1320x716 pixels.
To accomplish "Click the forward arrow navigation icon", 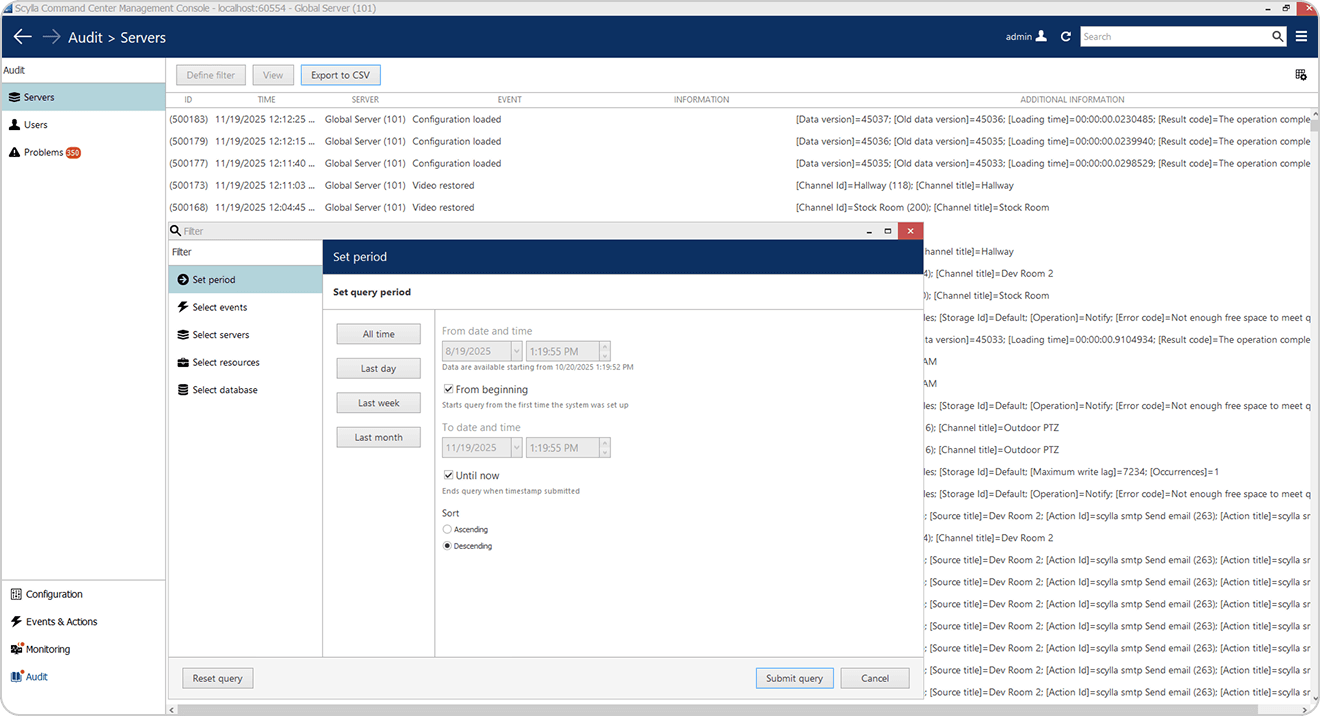I will 51,37.
